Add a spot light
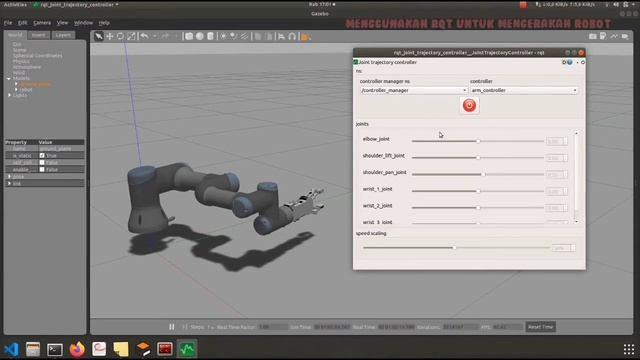 pyautogui.click(x=233, y=36)
